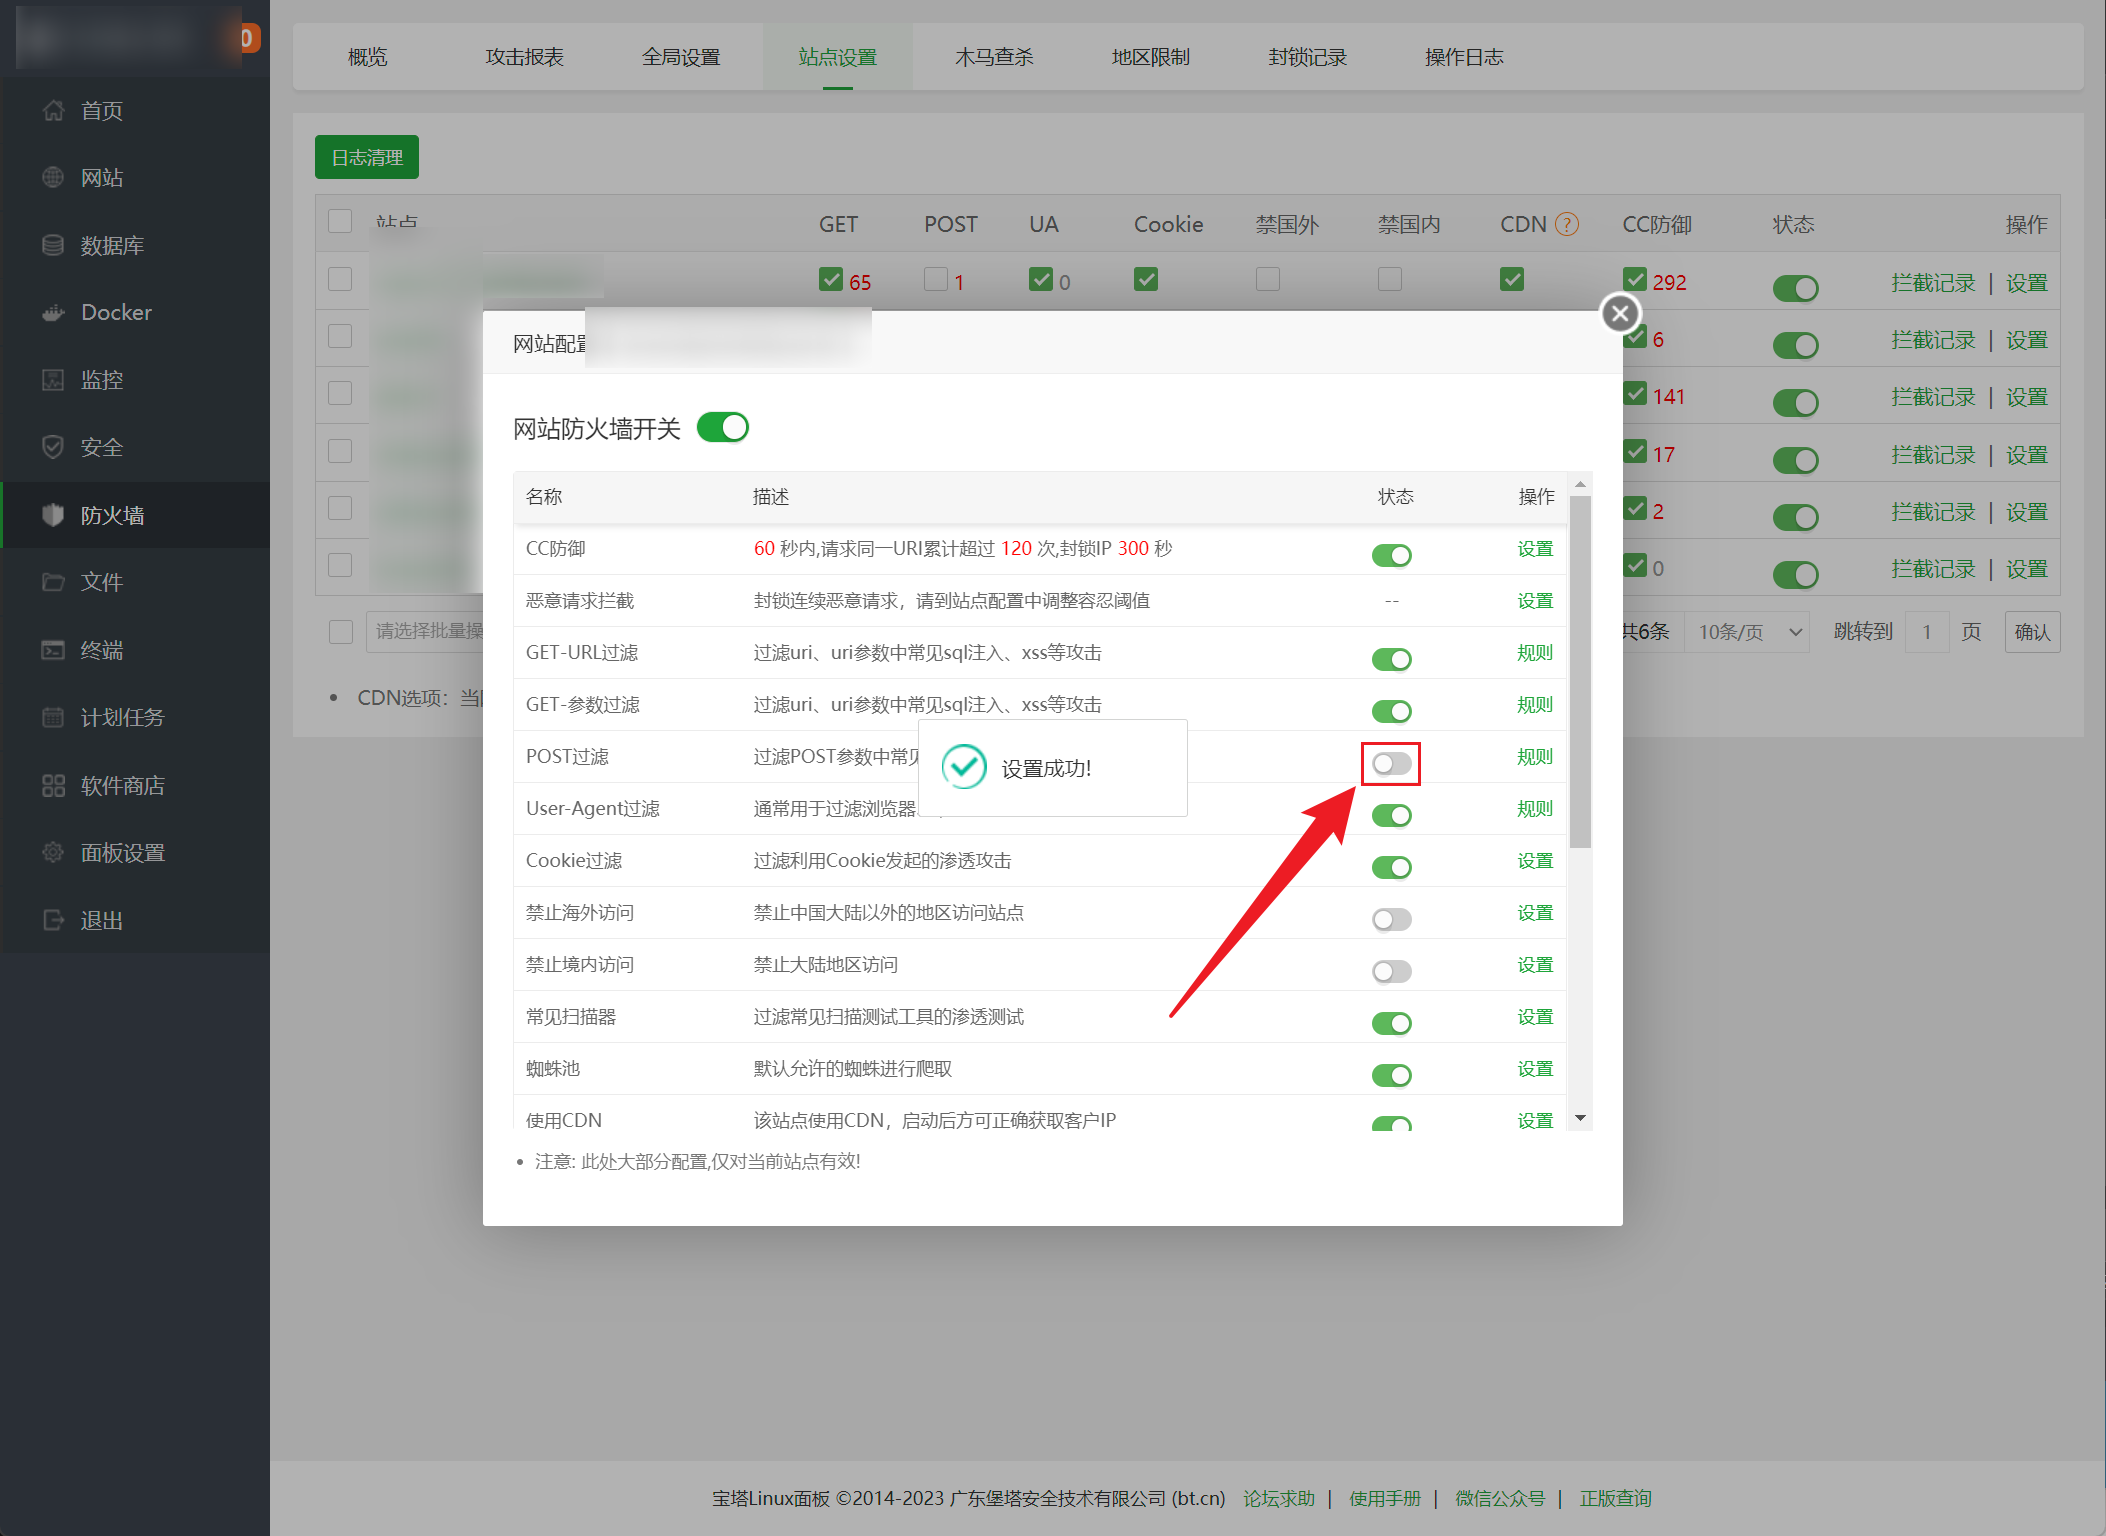Open 设置 for the 蜘蛛池 rule
The image size is (2106, 1536).
pos(1535,1069)
